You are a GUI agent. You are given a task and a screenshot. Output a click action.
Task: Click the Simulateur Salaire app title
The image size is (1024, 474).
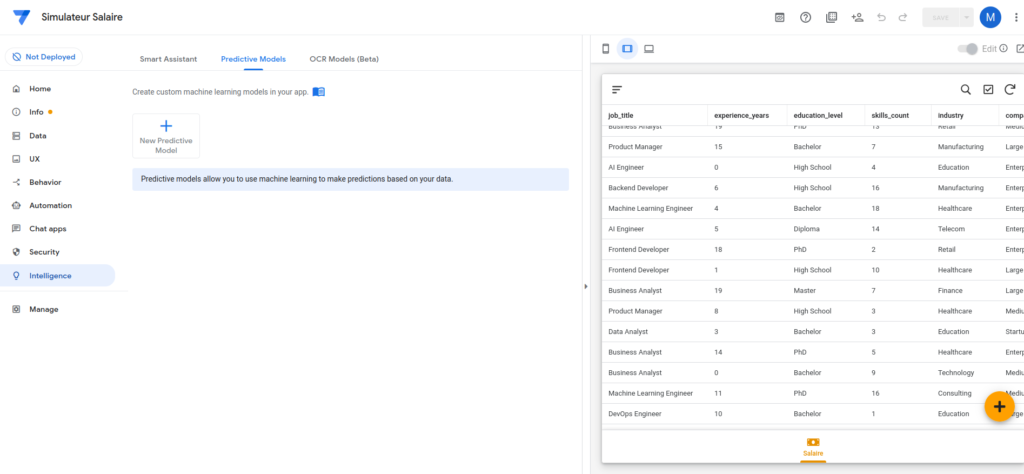click(x=82, y=18)
